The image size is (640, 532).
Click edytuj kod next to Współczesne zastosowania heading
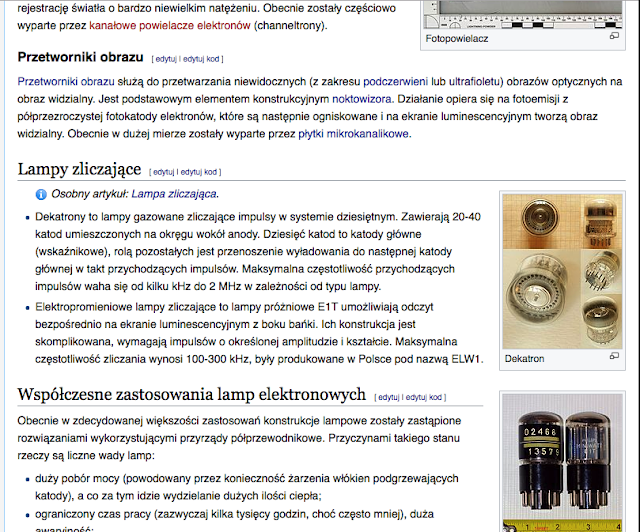coord(424,397)
